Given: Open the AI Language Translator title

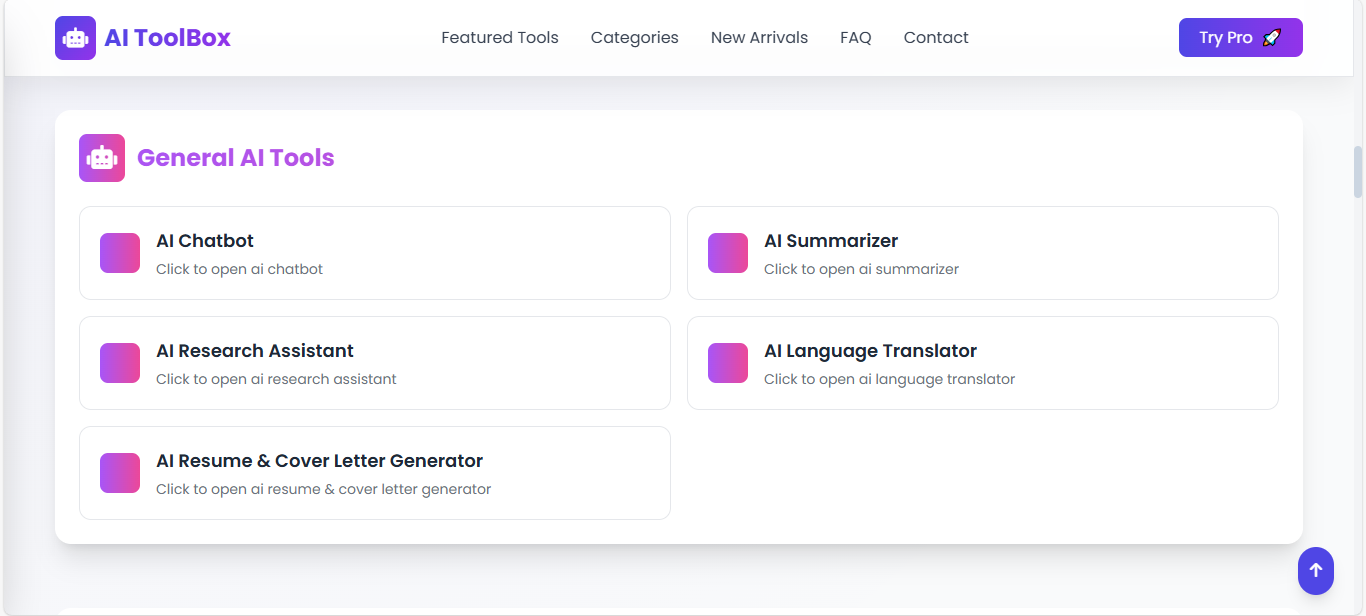Looking at the screenshot, I should (871, 351).
